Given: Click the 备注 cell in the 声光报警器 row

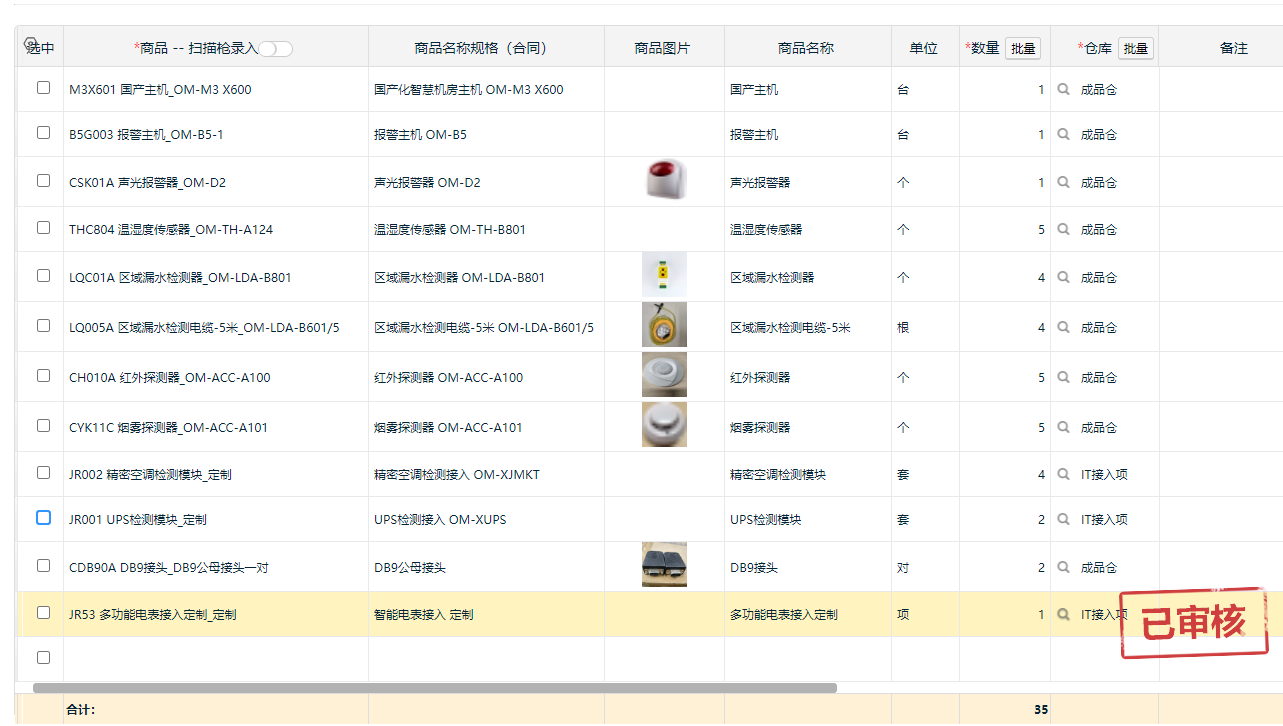Looking at the screenshot, I should tap(1220, 182).
